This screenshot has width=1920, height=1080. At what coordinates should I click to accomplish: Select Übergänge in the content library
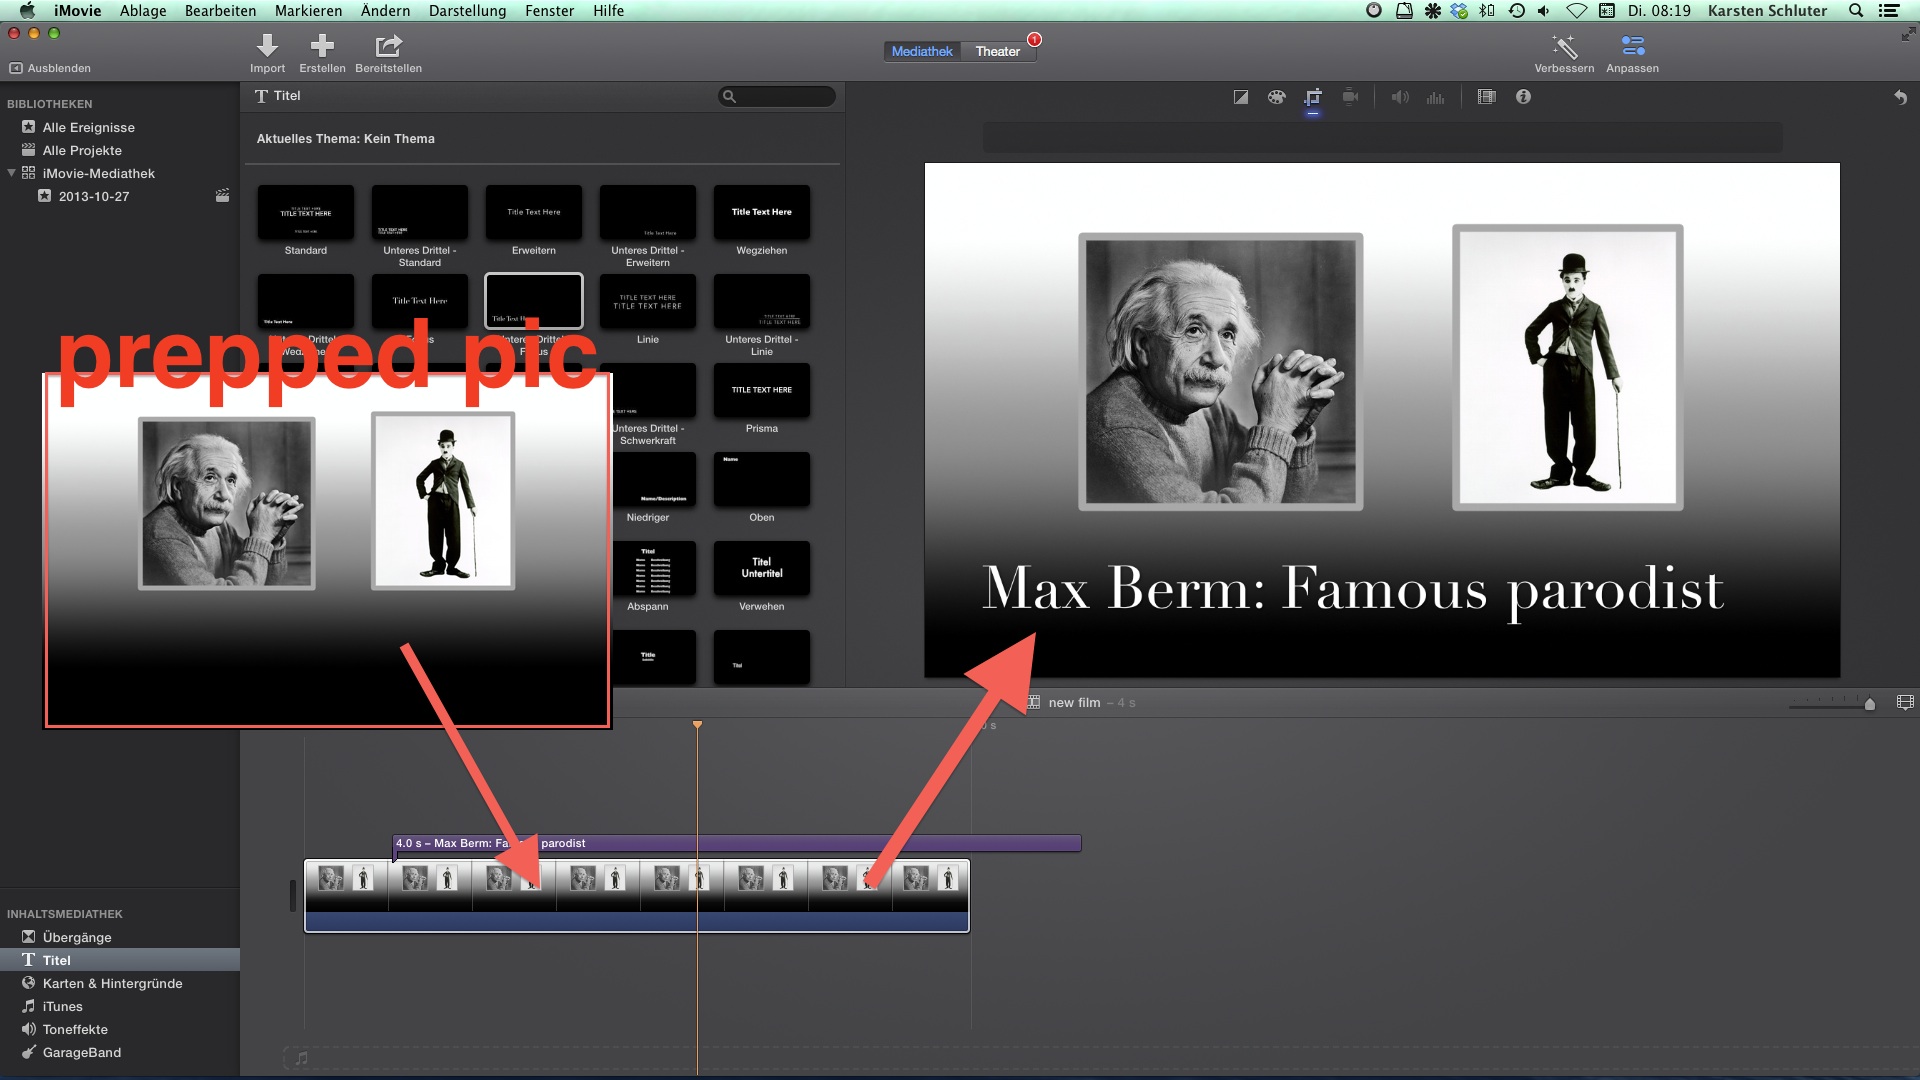tap(77, 937)
